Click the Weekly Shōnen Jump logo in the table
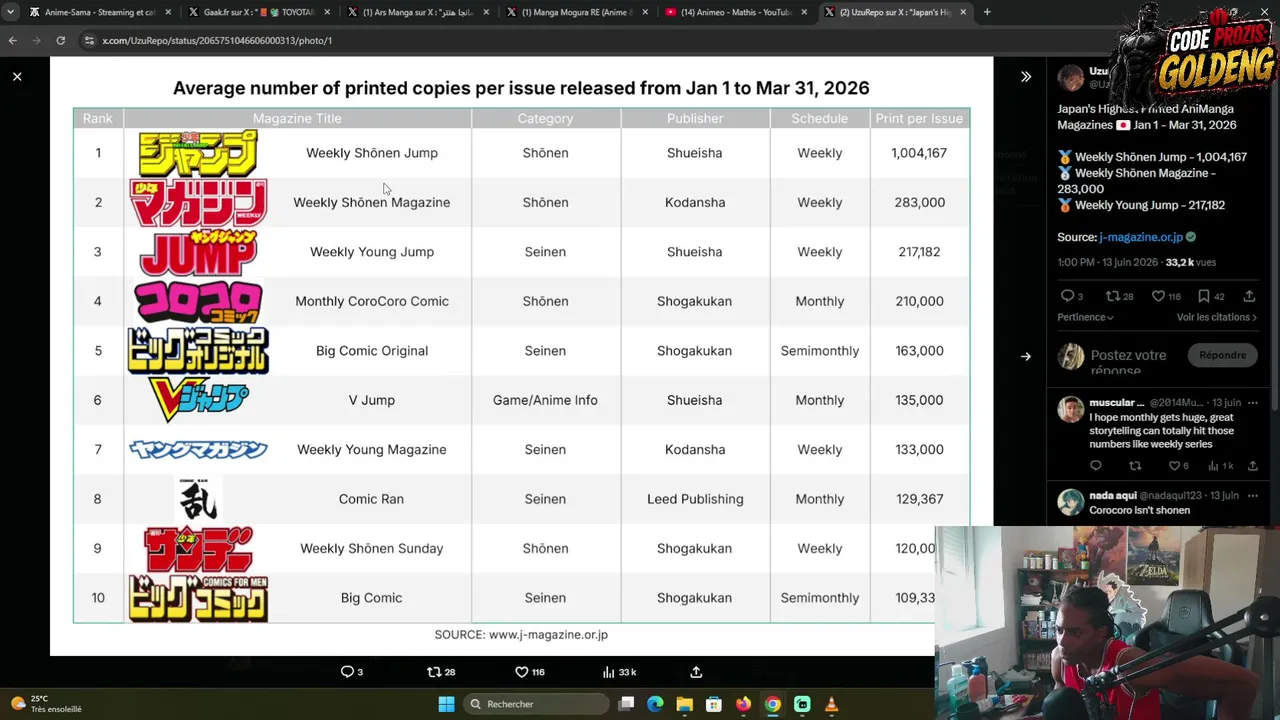 click(198, 153)
